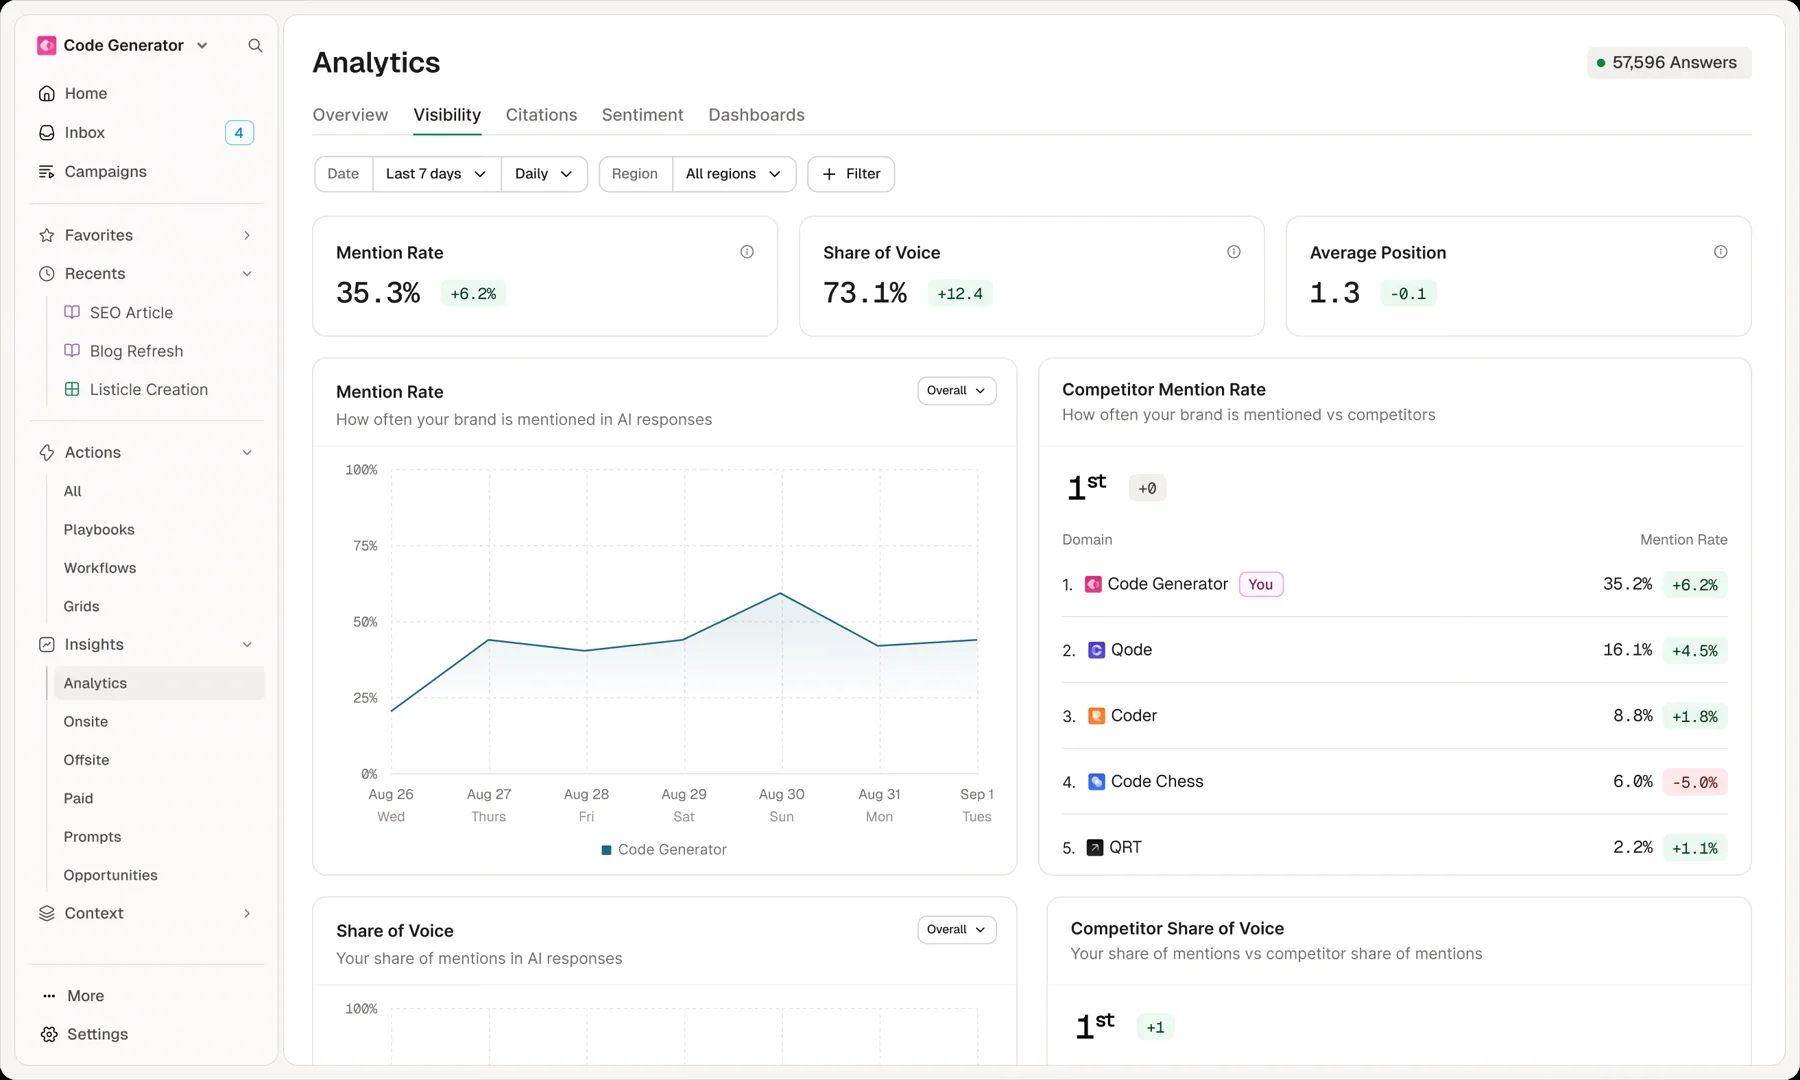Click the More ellipsis icon
This screenshot has width=1800, height=1080.
click(49, 996)
